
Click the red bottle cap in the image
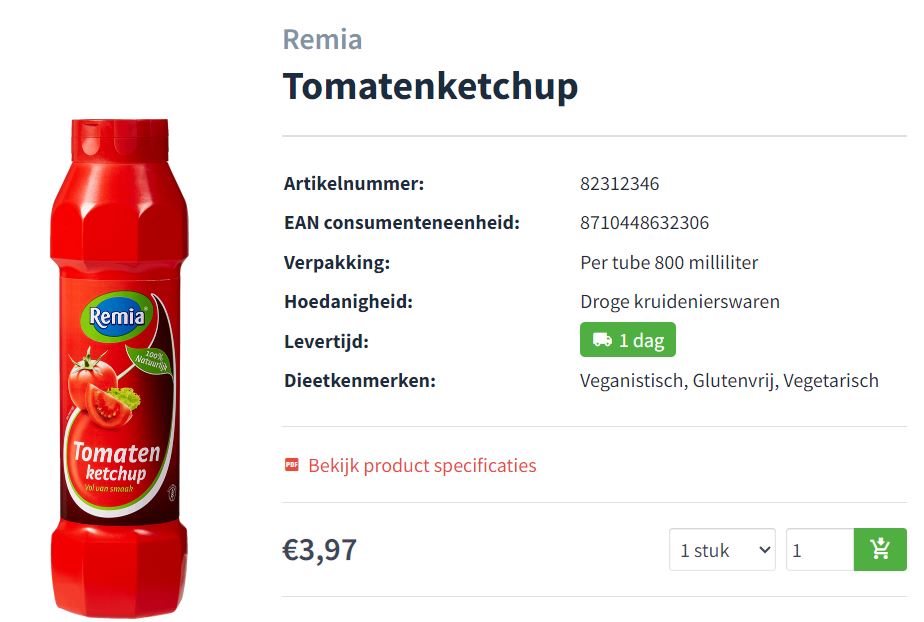pyautogui.click(x=120, y=140)
